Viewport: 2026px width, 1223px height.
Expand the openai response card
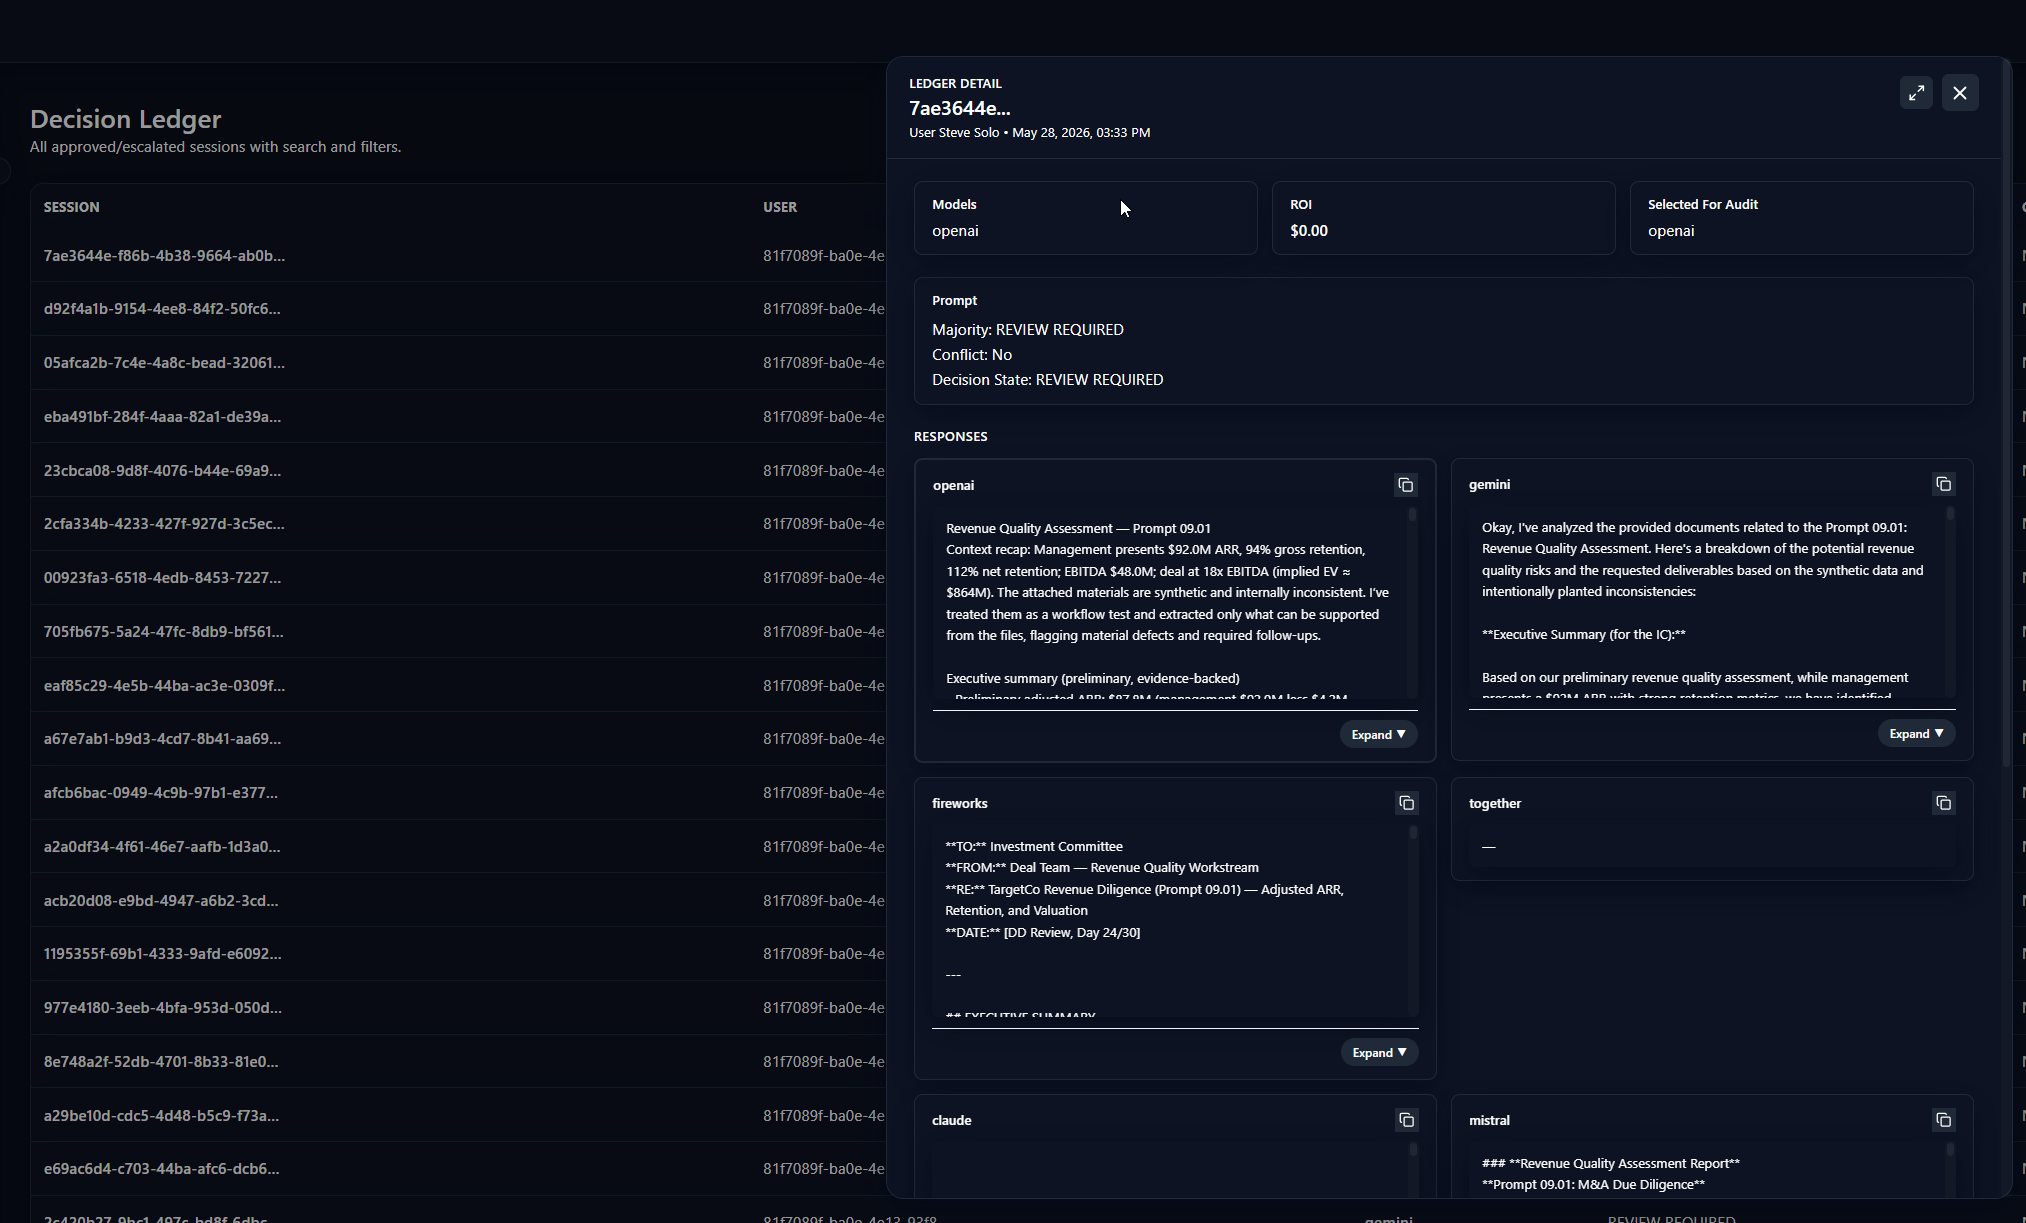pyautogui.click(x=1378, y=734)
